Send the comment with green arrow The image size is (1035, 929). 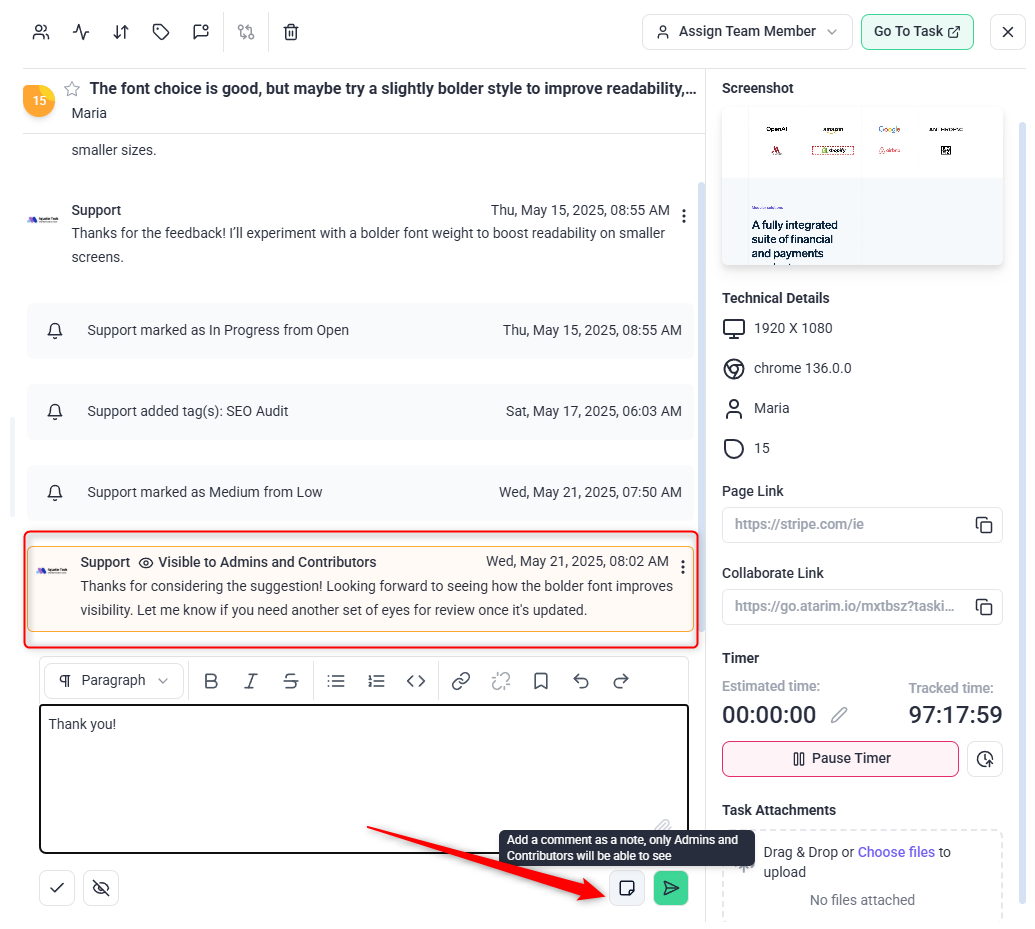click(x=671, y=888)
